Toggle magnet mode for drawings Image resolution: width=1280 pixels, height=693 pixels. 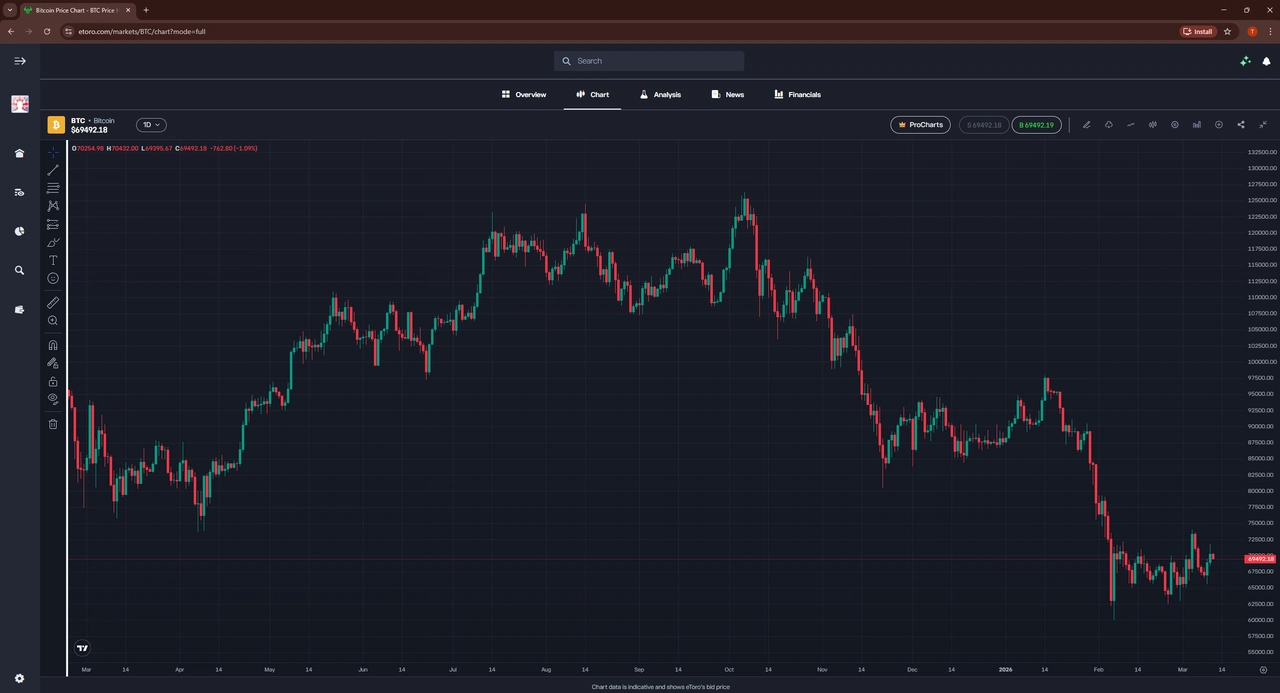tap(53, 345)
